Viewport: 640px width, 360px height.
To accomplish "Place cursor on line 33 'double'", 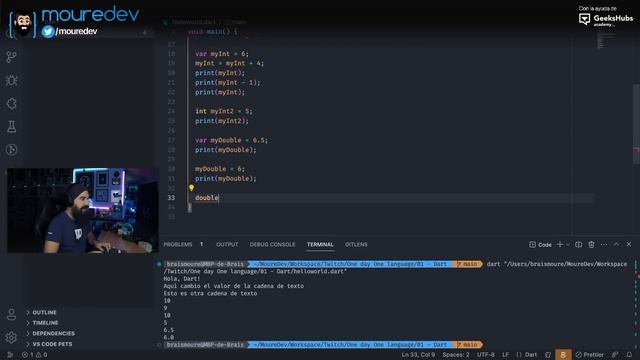I will (x=207, y=198).
